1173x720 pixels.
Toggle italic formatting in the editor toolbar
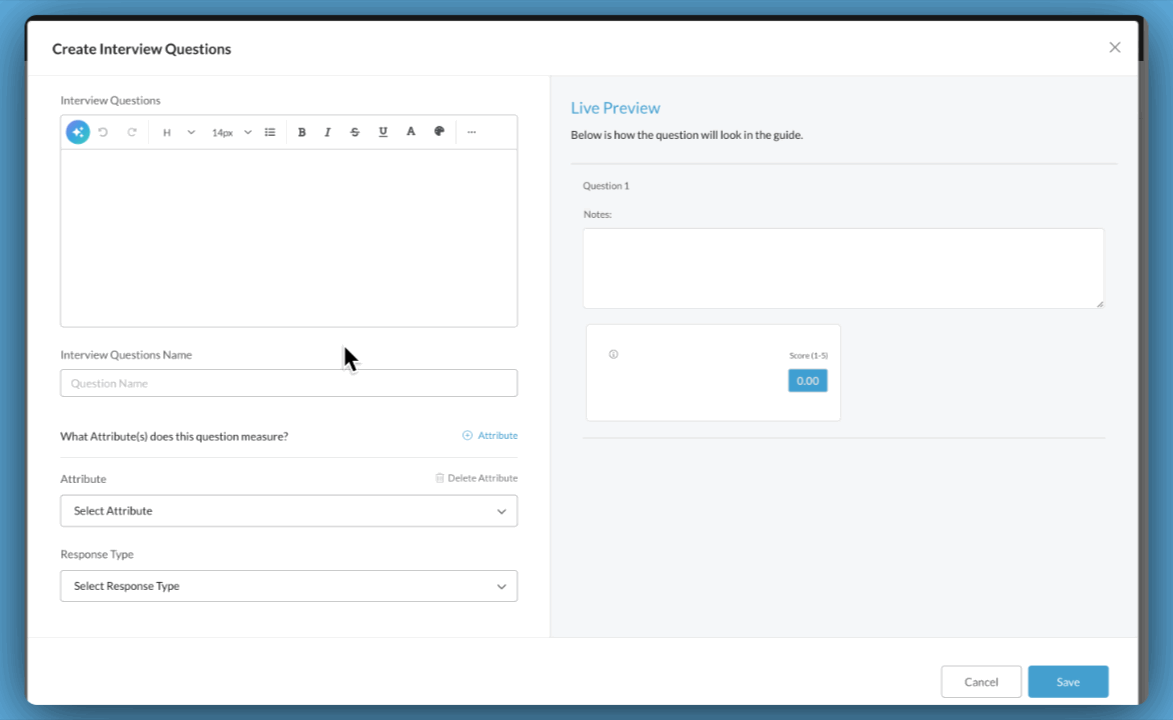point(328,131)
